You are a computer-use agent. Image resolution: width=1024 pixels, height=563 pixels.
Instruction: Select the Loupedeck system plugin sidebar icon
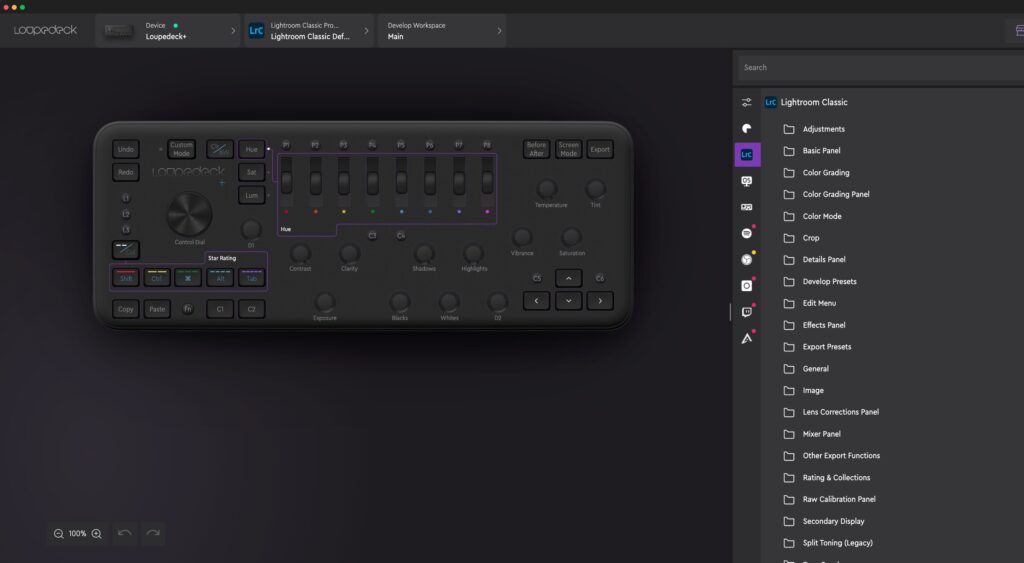(746, 129)
